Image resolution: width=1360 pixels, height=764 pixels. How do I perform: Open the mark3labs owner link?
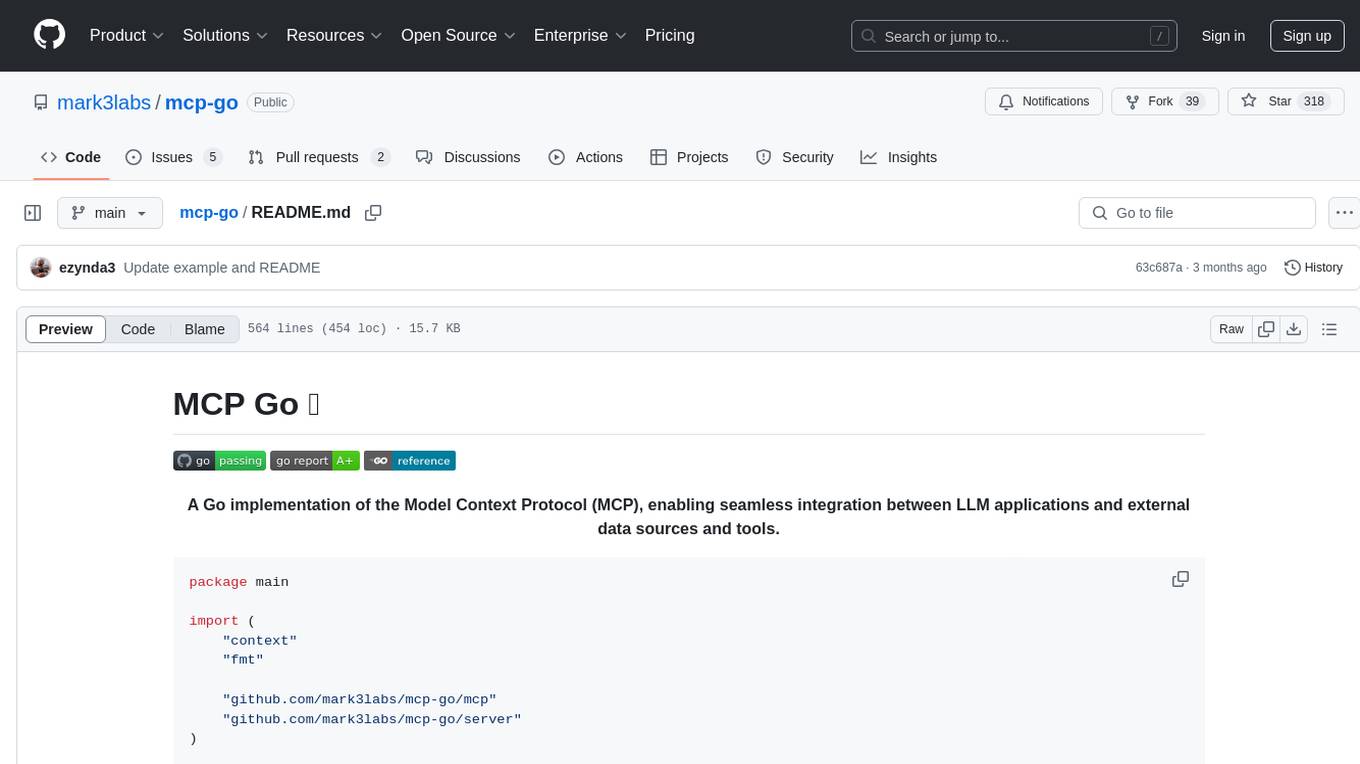(x=104, y=102)
